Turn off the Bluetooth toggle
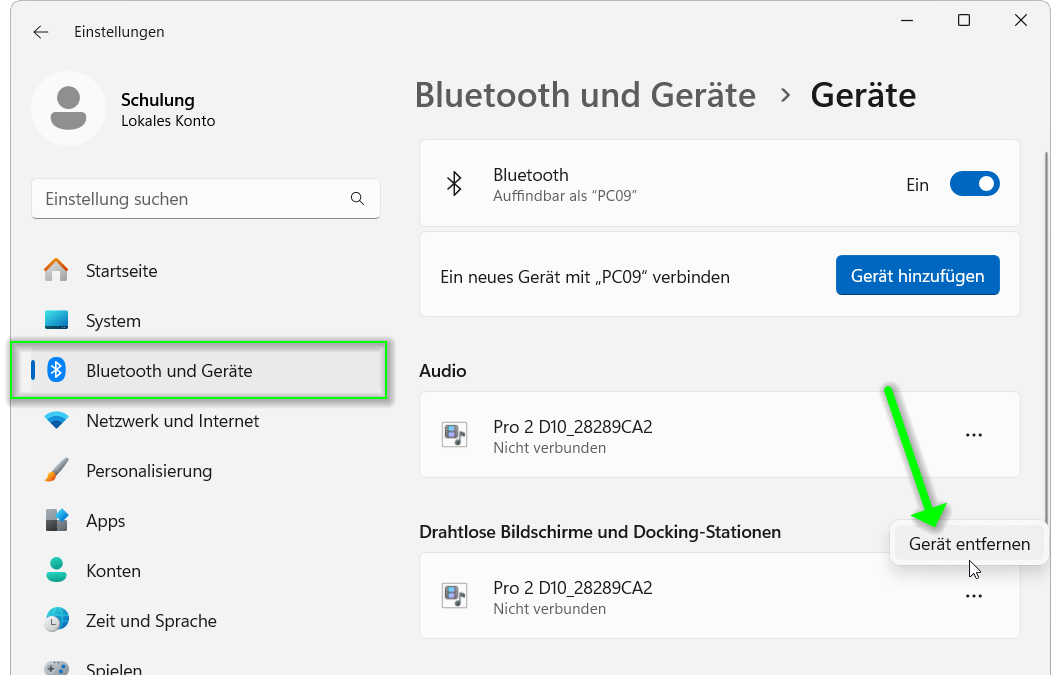 [975, 184]
